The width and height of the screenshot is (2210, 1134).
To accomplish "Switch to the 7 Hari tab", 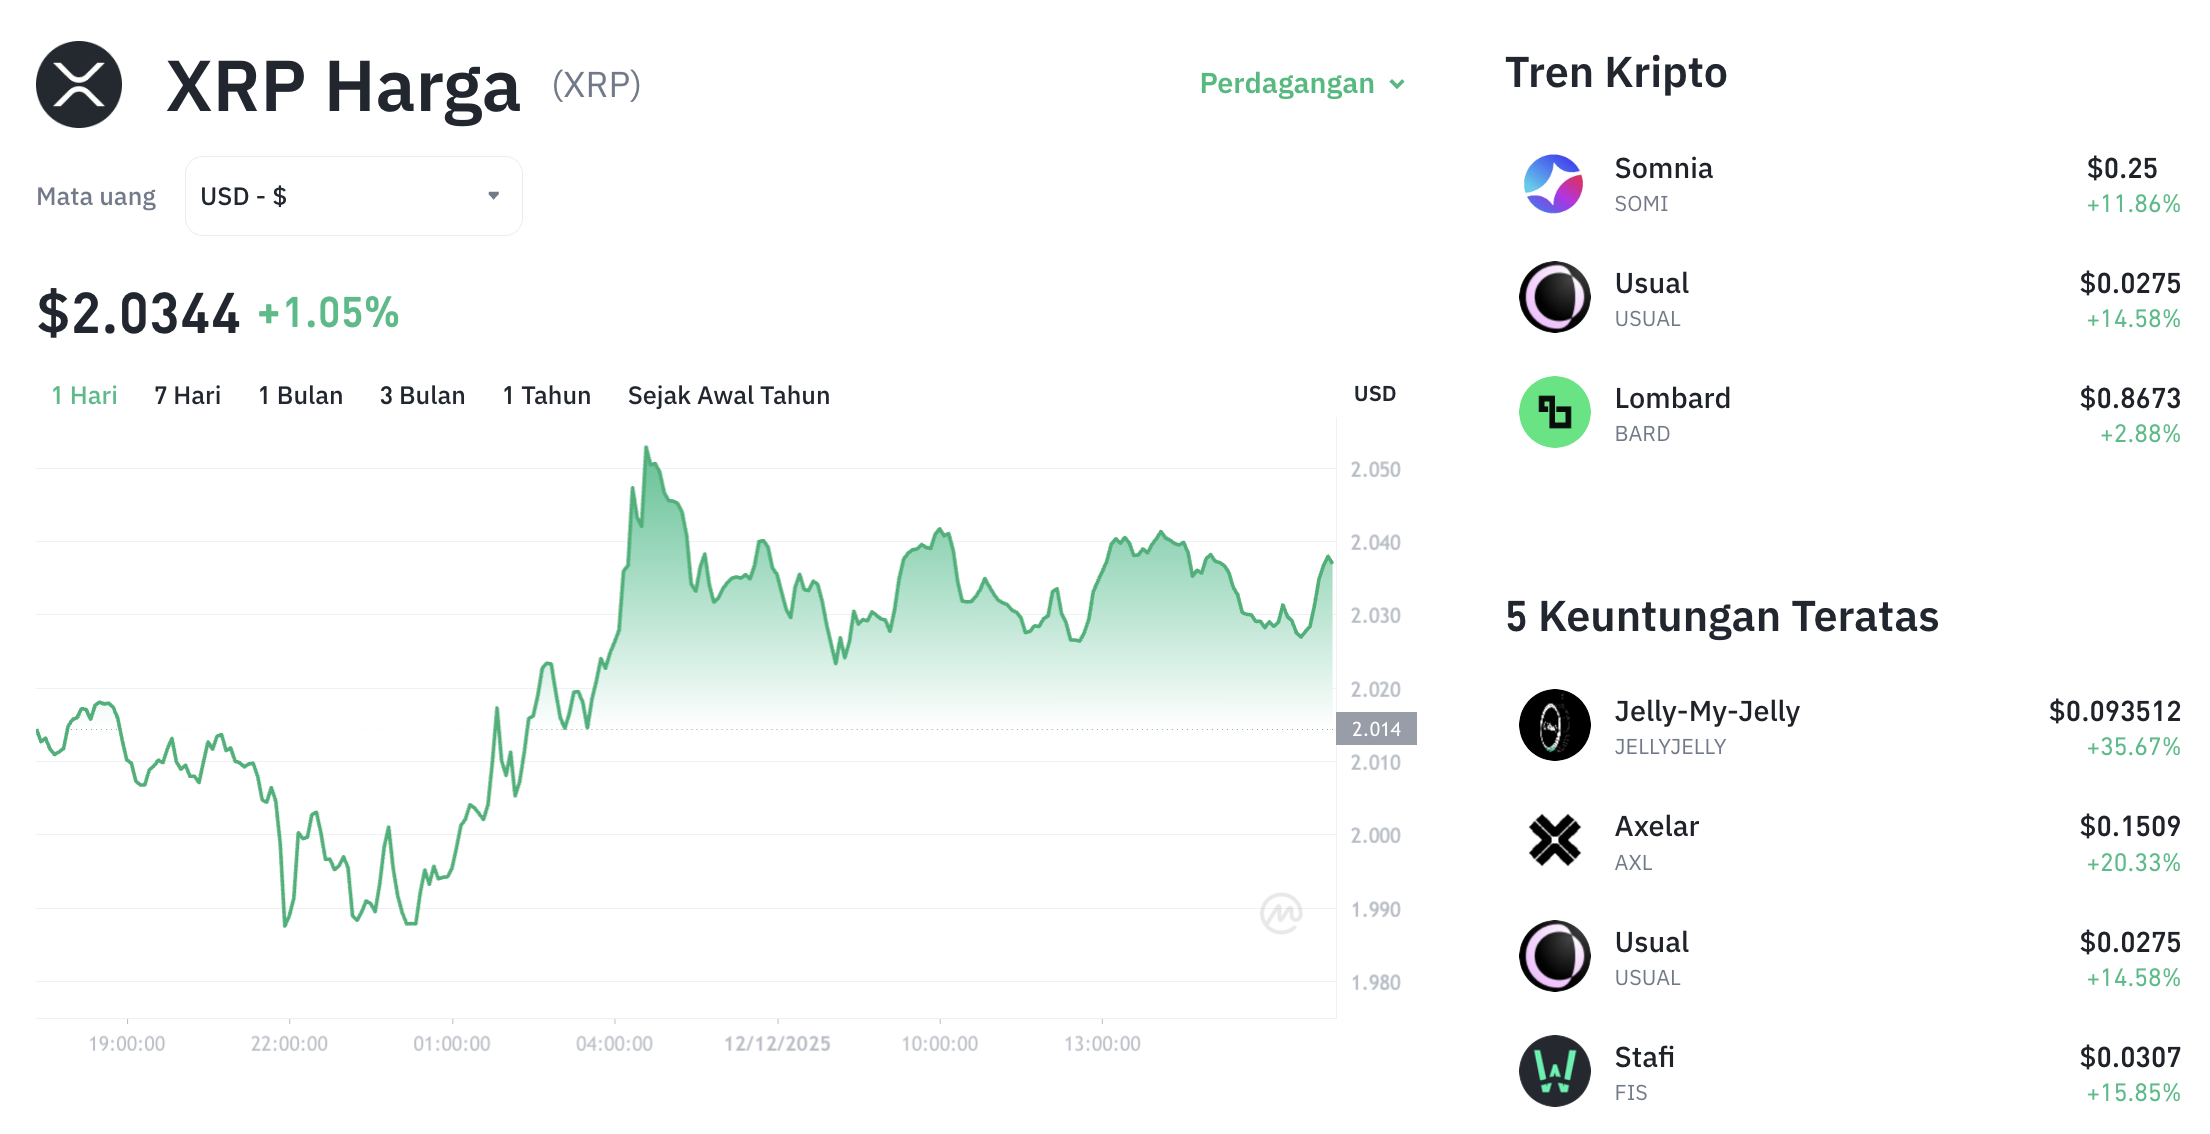I will click(187, 395).
